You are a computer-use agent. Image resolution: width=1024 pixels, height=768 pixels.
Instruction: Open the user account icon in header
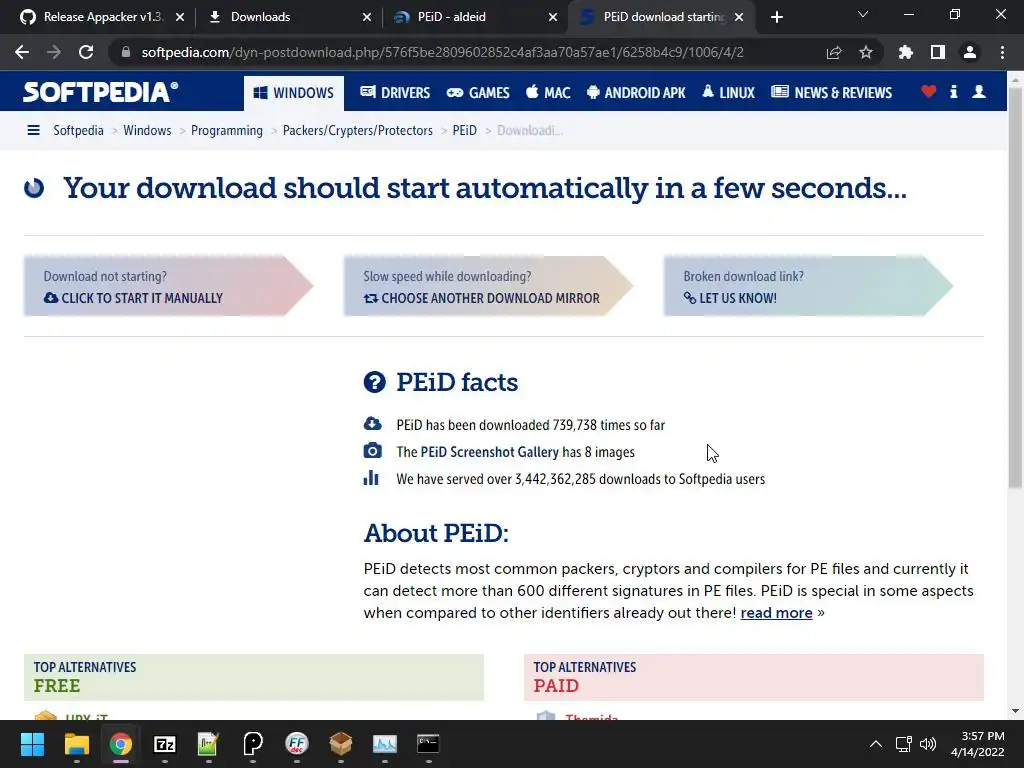(x=979, y=91)
